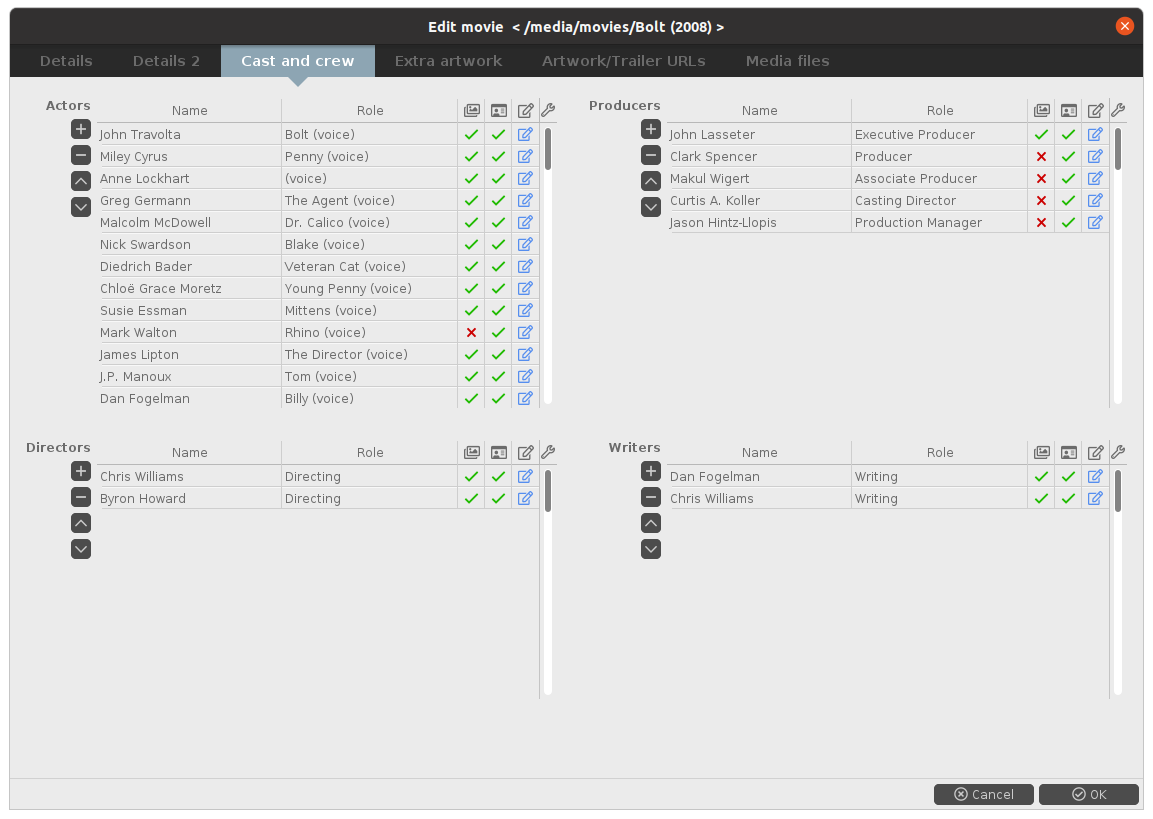Move producer down with arrow button
Viewport: 1153px width, 819px height.
tap(651, 207)
